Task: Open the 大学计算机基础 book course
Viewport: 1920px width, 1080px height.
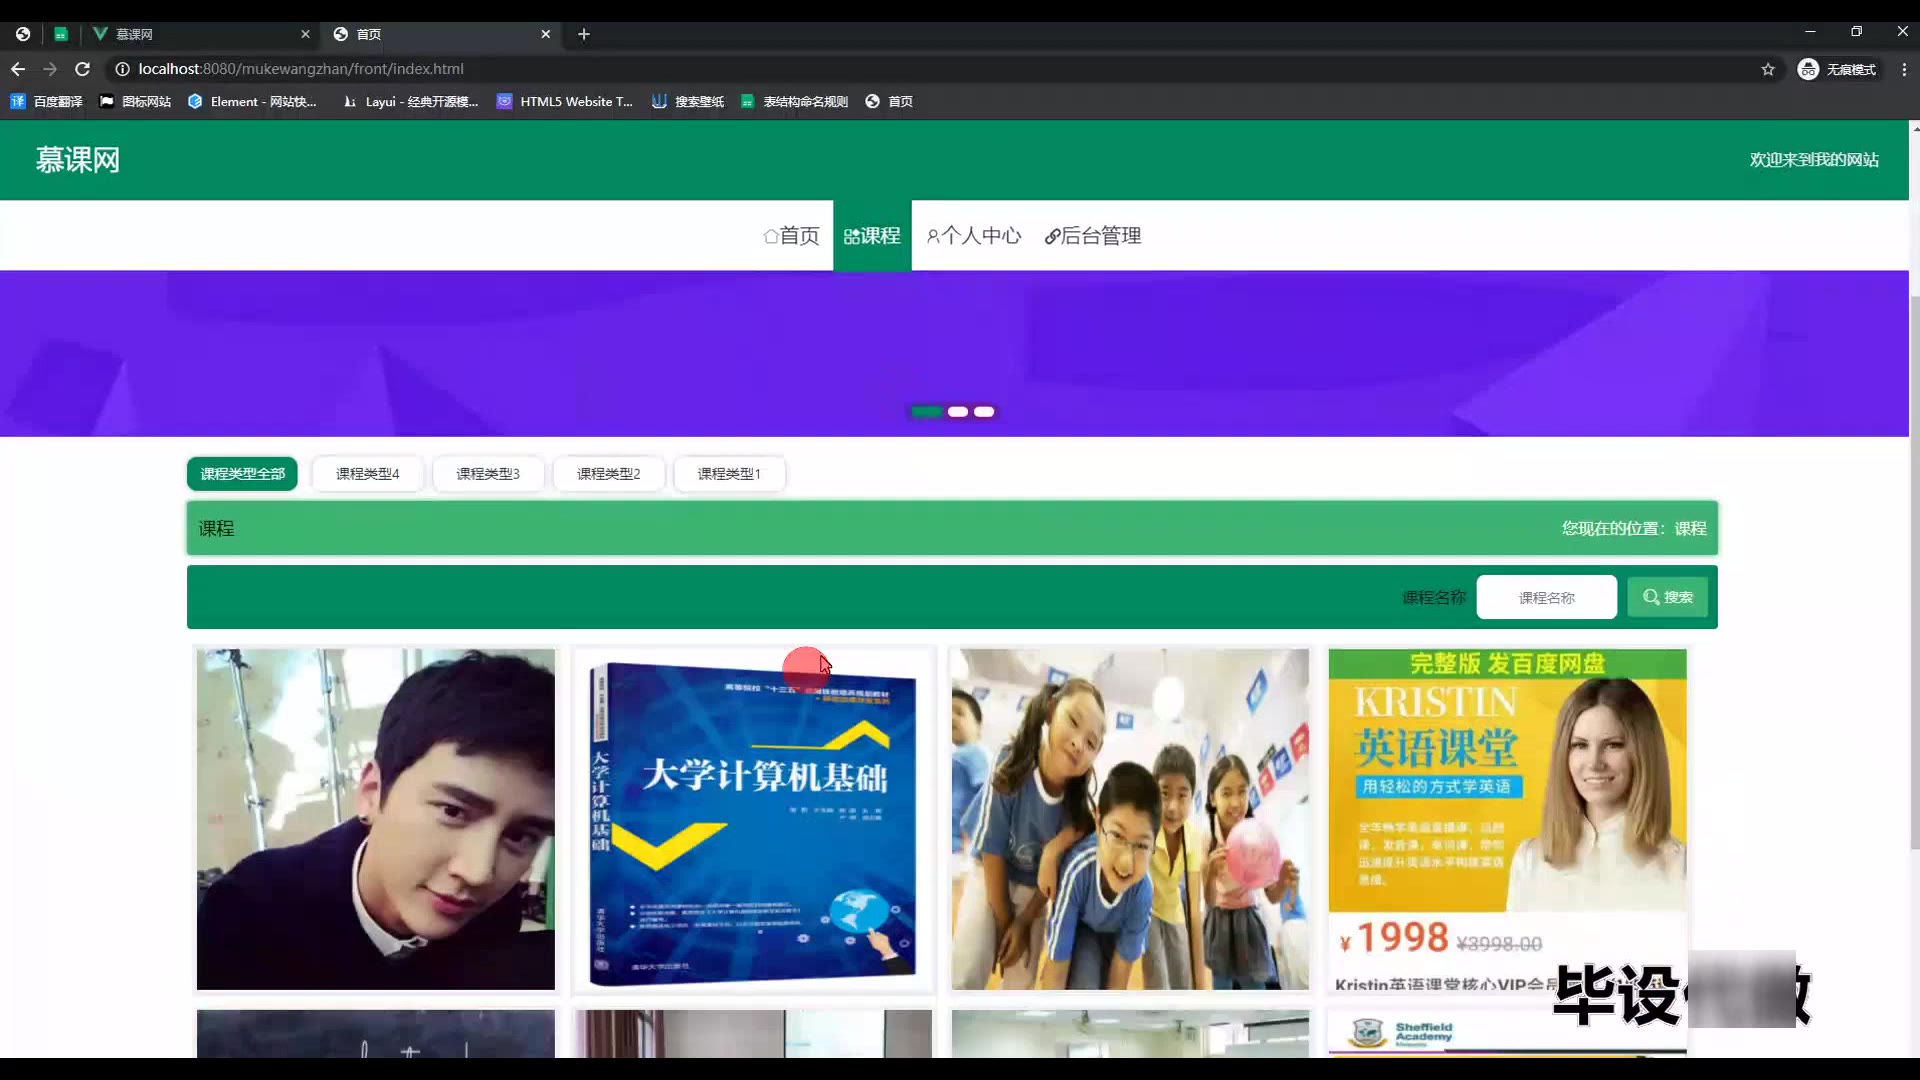Action: [x=752, y=820]
